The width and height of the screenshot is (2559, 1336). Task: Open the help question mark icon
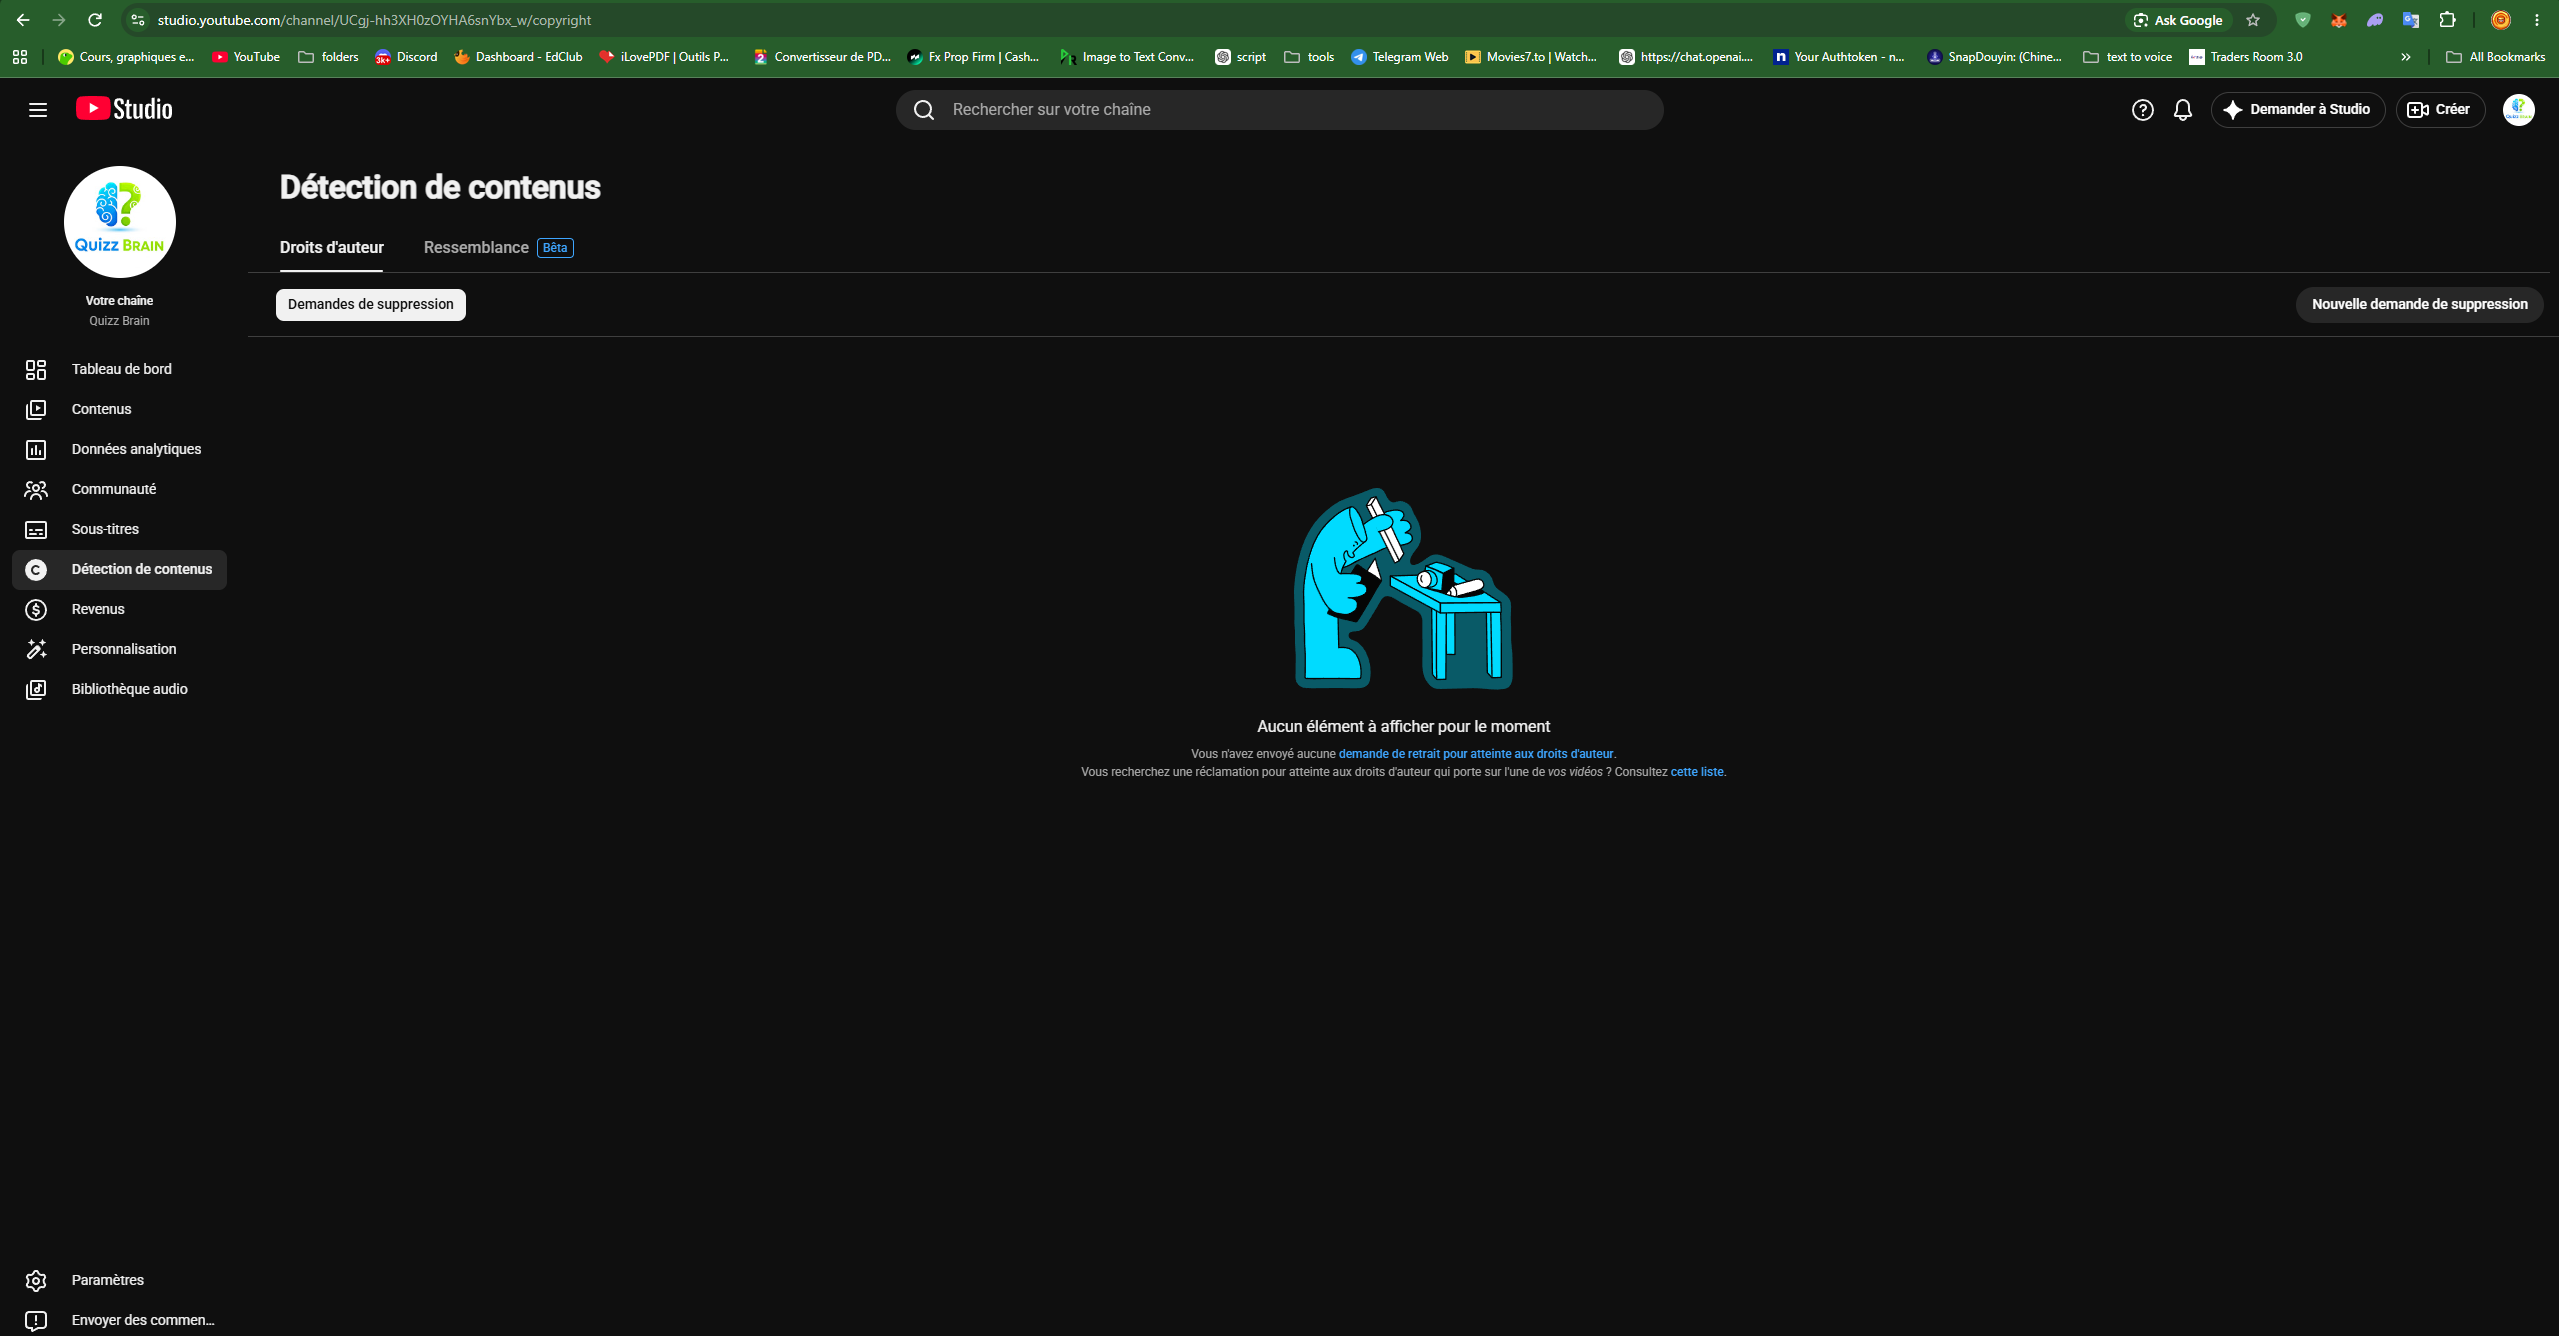[2142, 110]
